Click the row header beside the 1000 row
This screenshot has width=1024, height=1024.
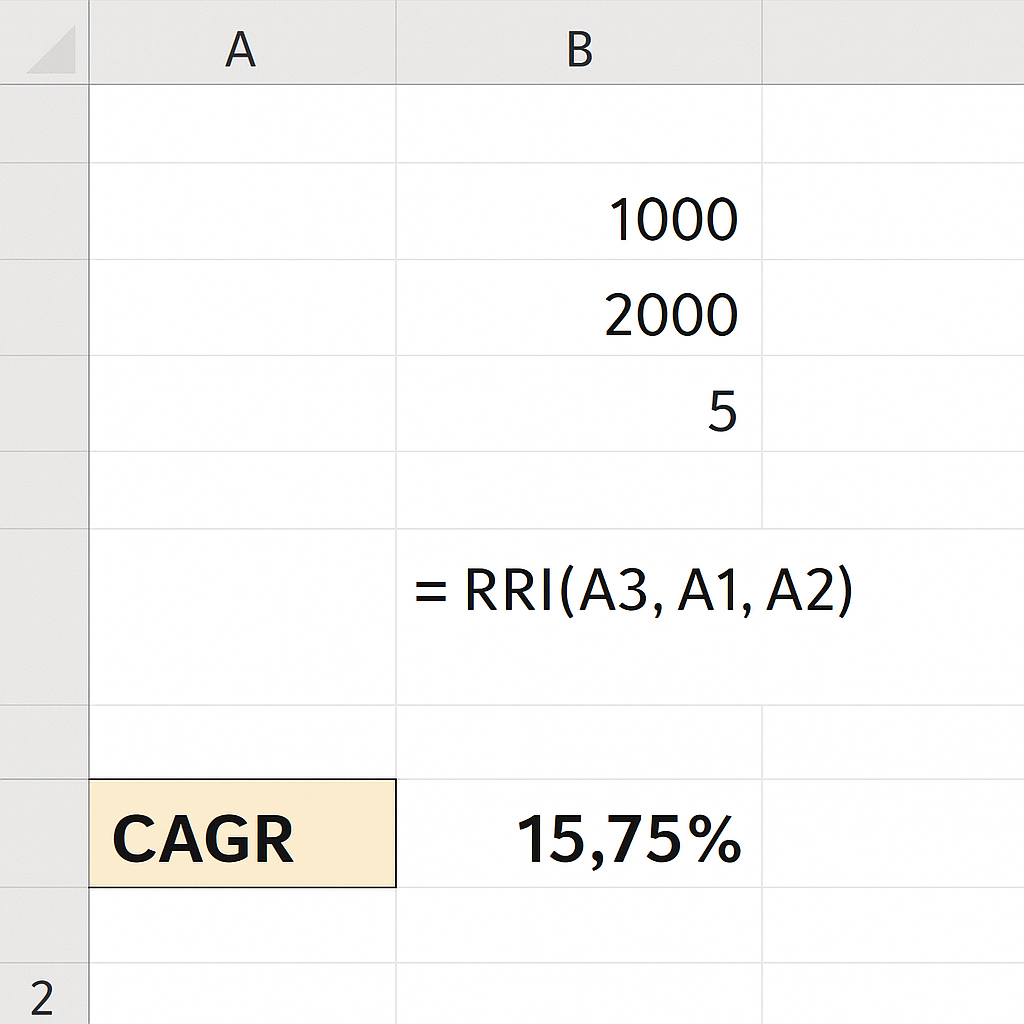coord(44,212)
